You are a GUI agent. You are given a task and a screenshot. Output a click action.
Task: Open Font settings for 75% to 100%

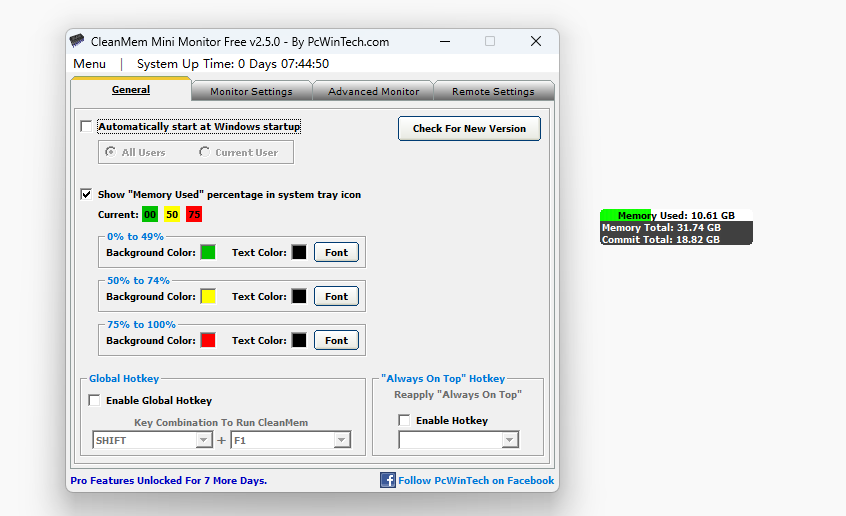point(336,340)
